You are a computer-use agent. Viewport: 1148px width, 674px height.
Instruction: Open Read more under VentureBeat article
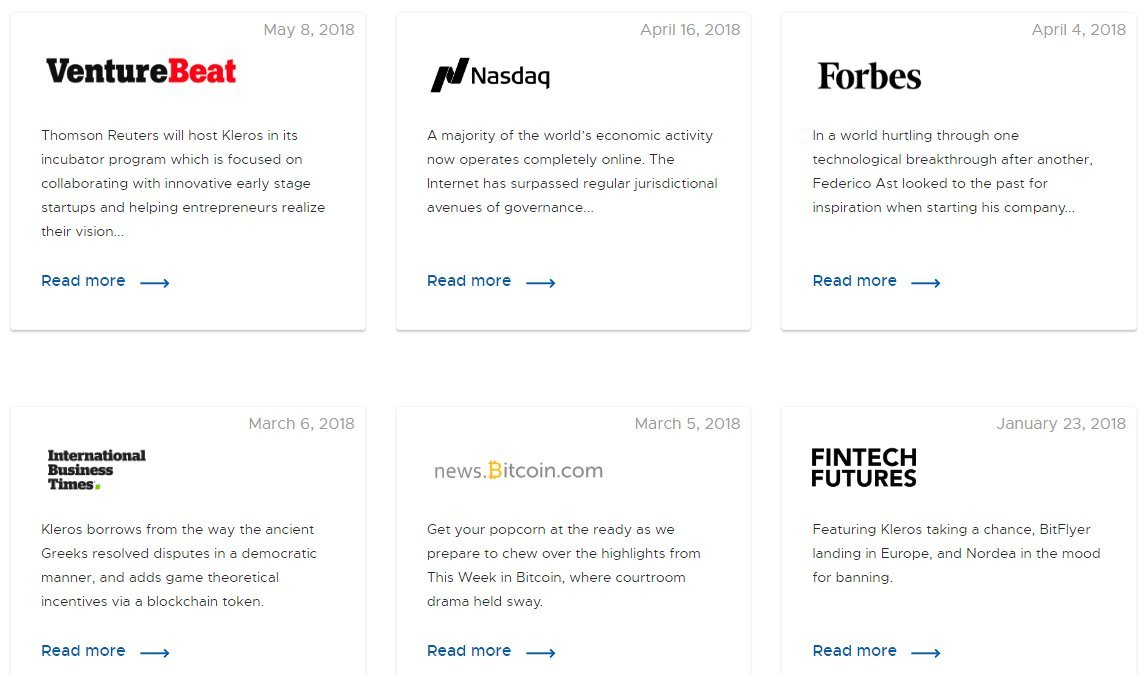(83, 281)
